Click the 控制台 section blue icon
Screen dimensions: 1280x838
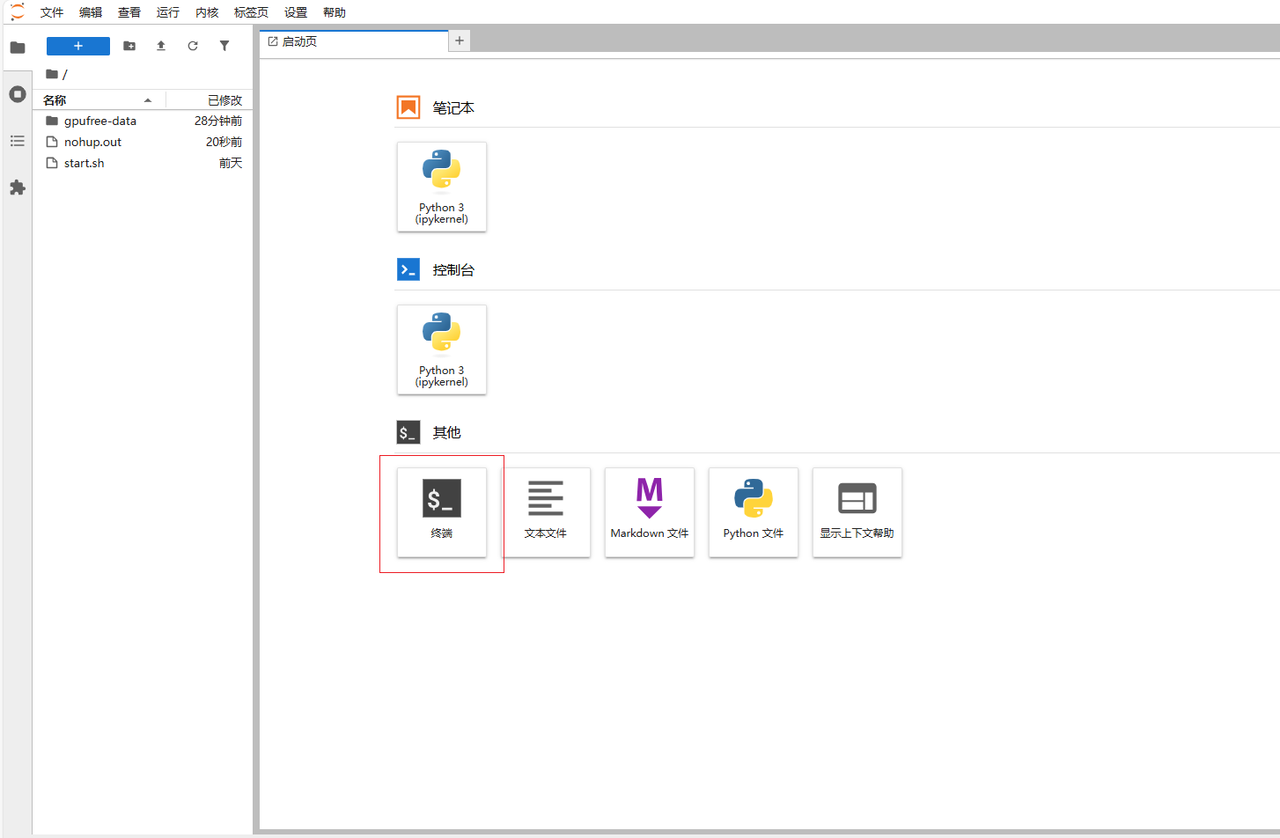click(x=408, y=270)
